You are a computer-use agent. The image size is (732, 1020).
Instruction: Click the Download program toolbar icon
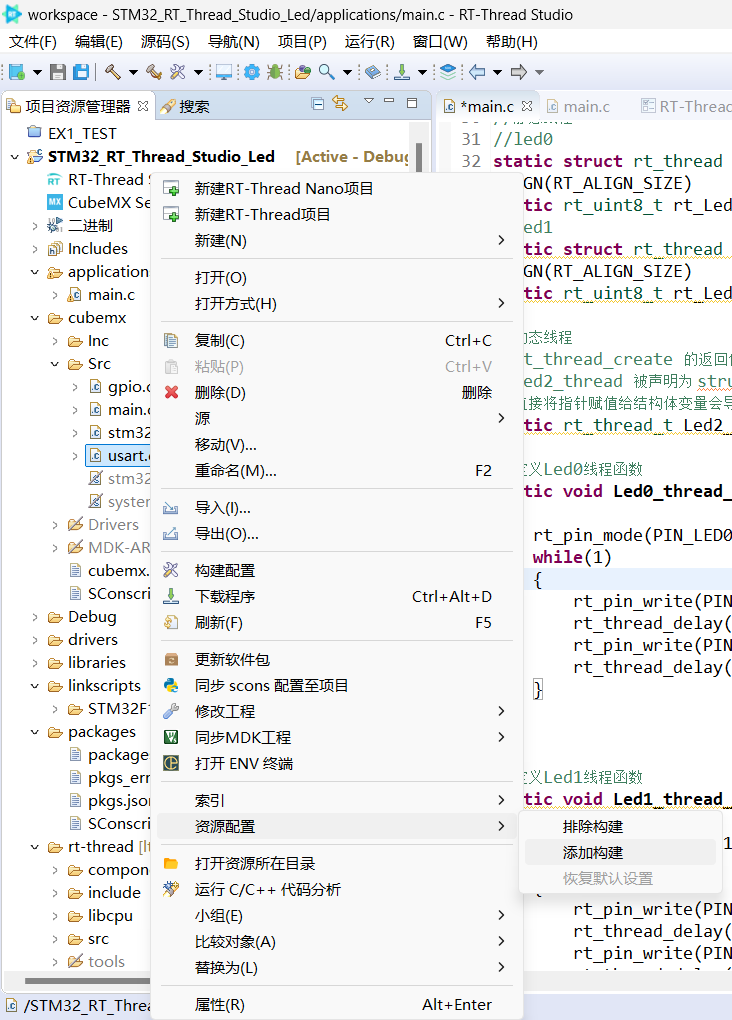402,72
